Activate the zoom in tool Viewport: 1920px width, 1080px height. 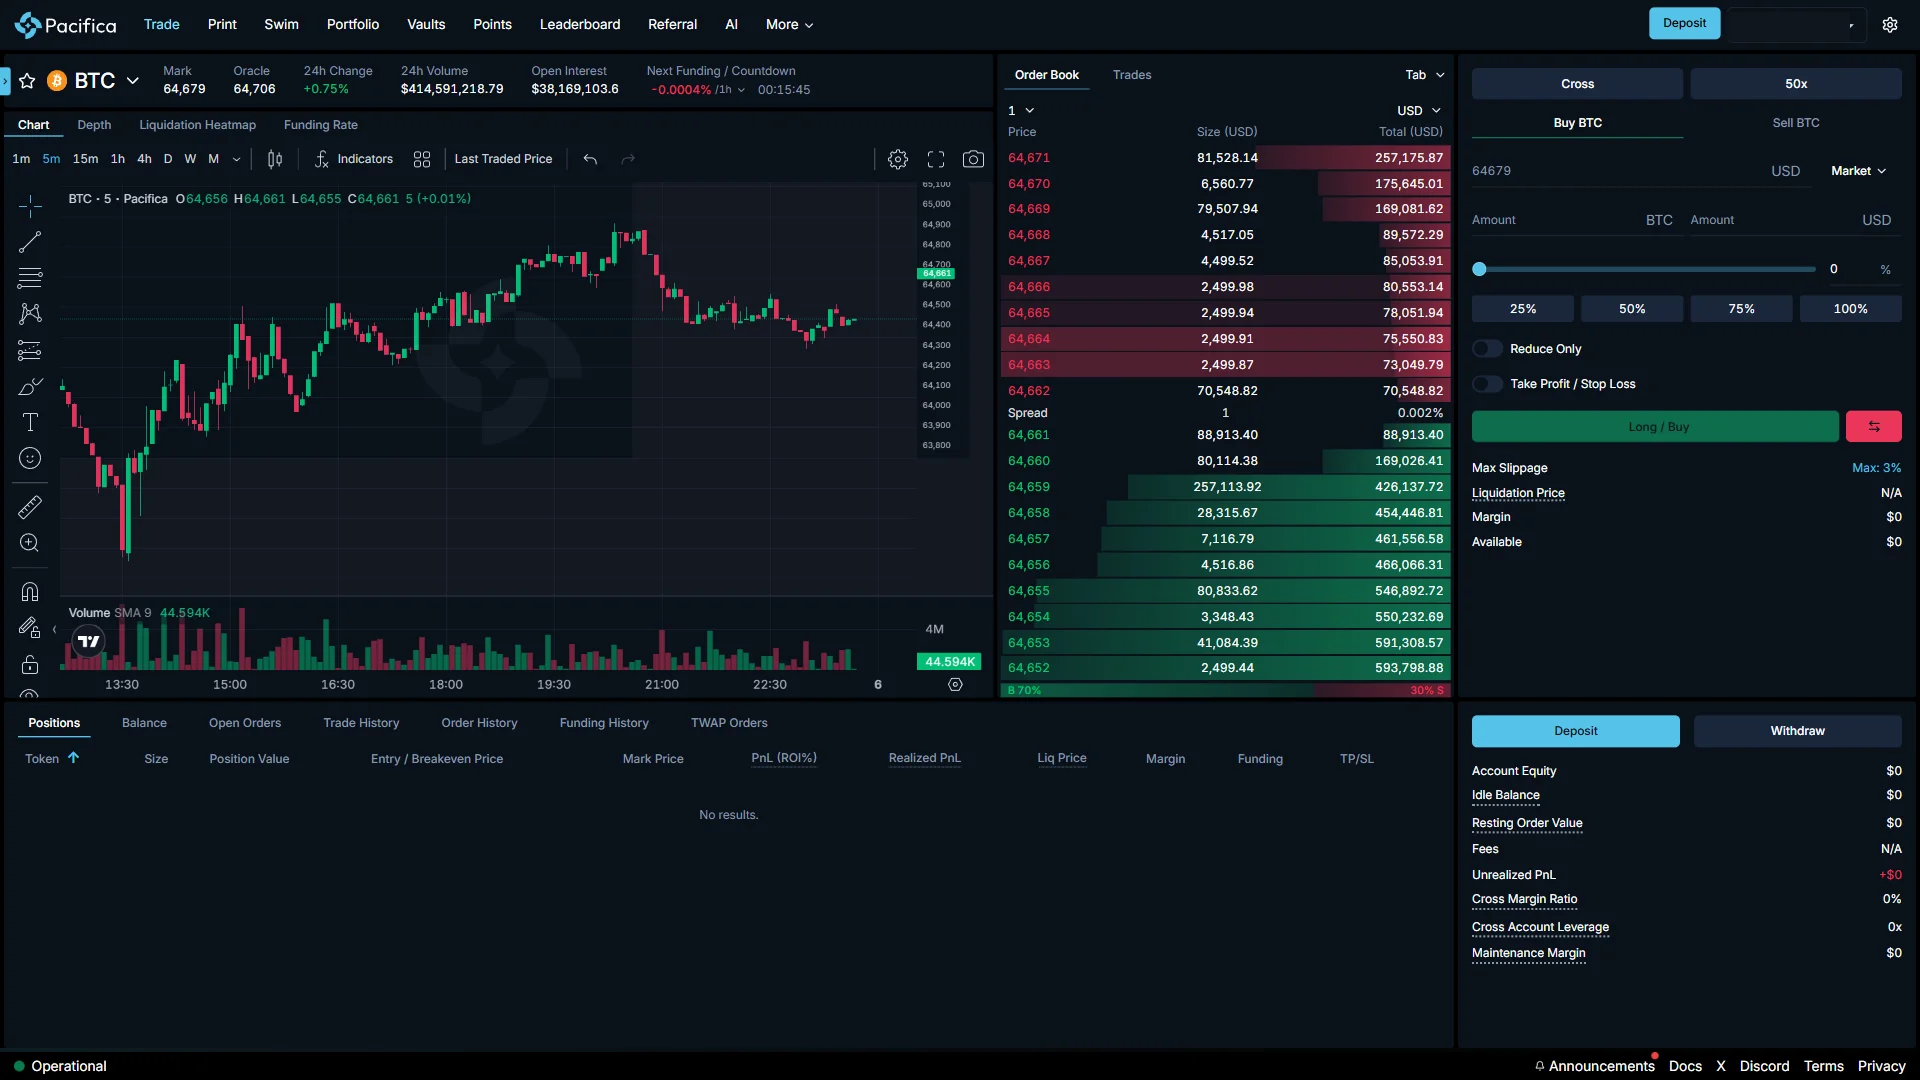(x=30, y=543)
